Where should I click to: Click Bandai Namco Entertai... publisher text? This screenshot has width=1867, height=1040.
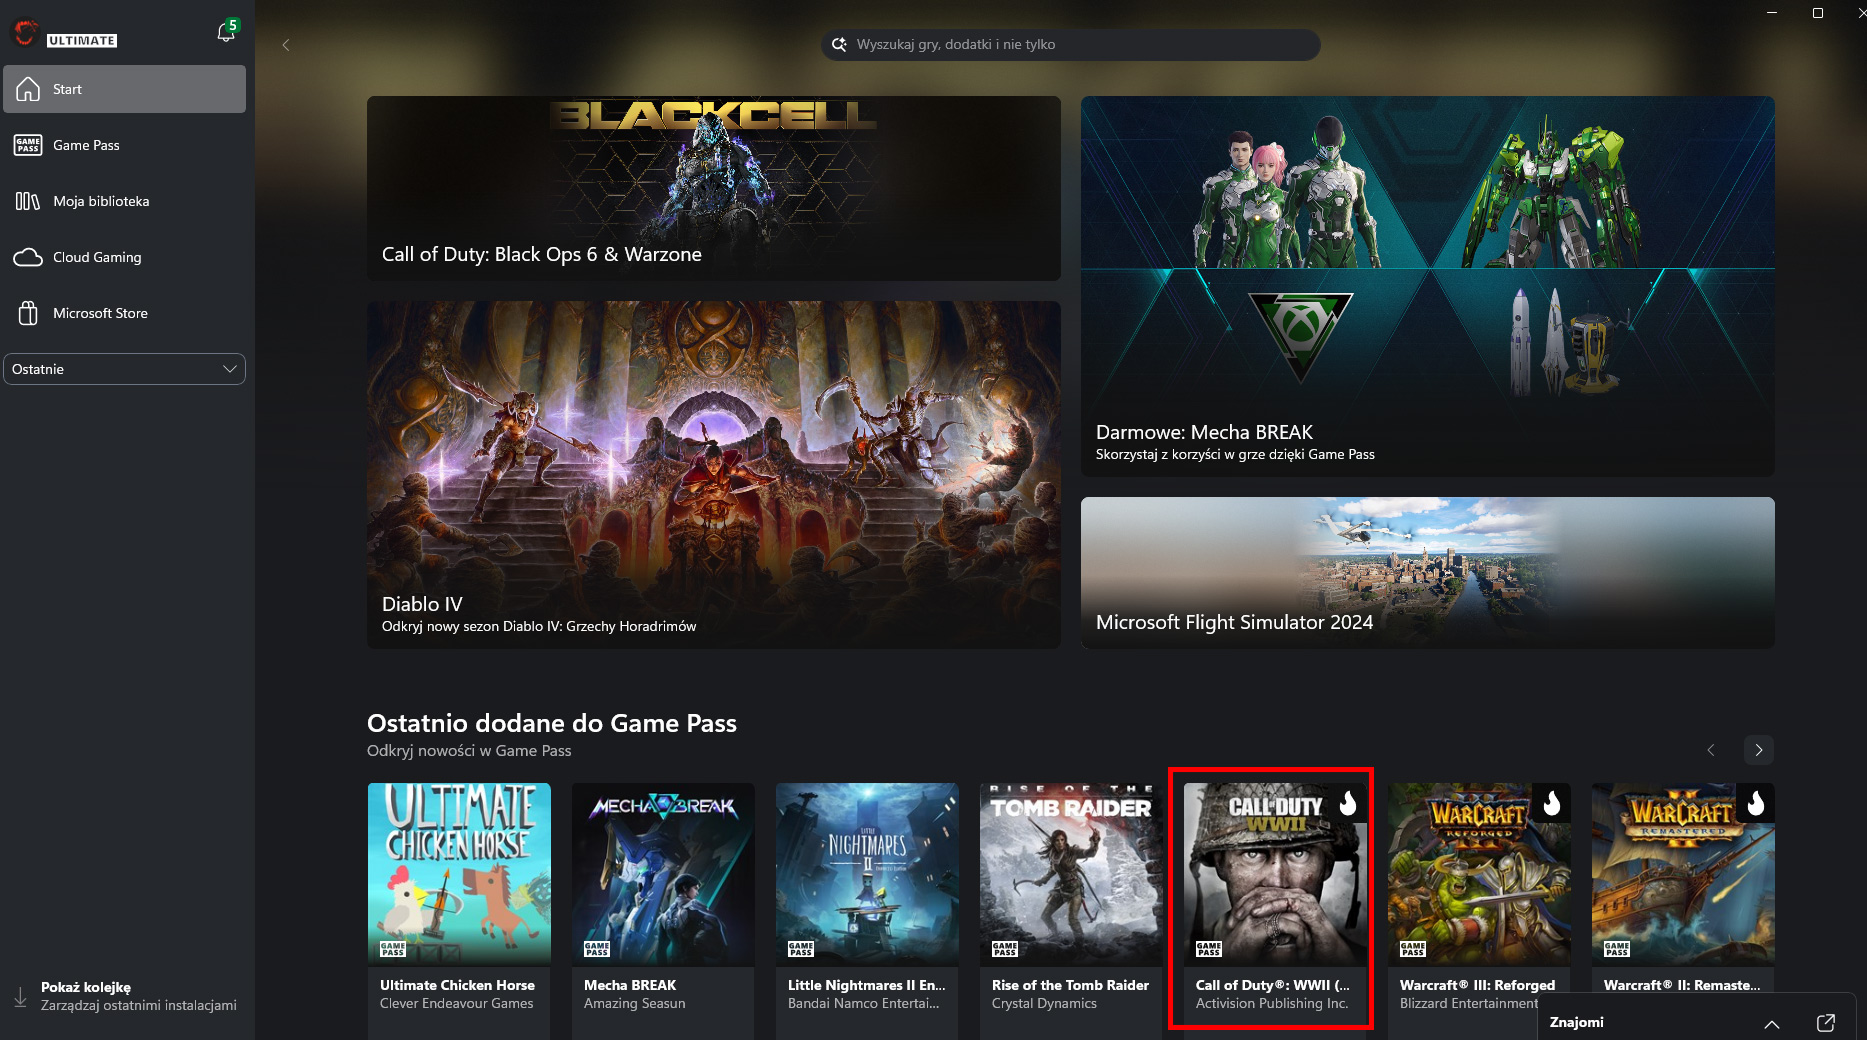tap(864, 1003)
